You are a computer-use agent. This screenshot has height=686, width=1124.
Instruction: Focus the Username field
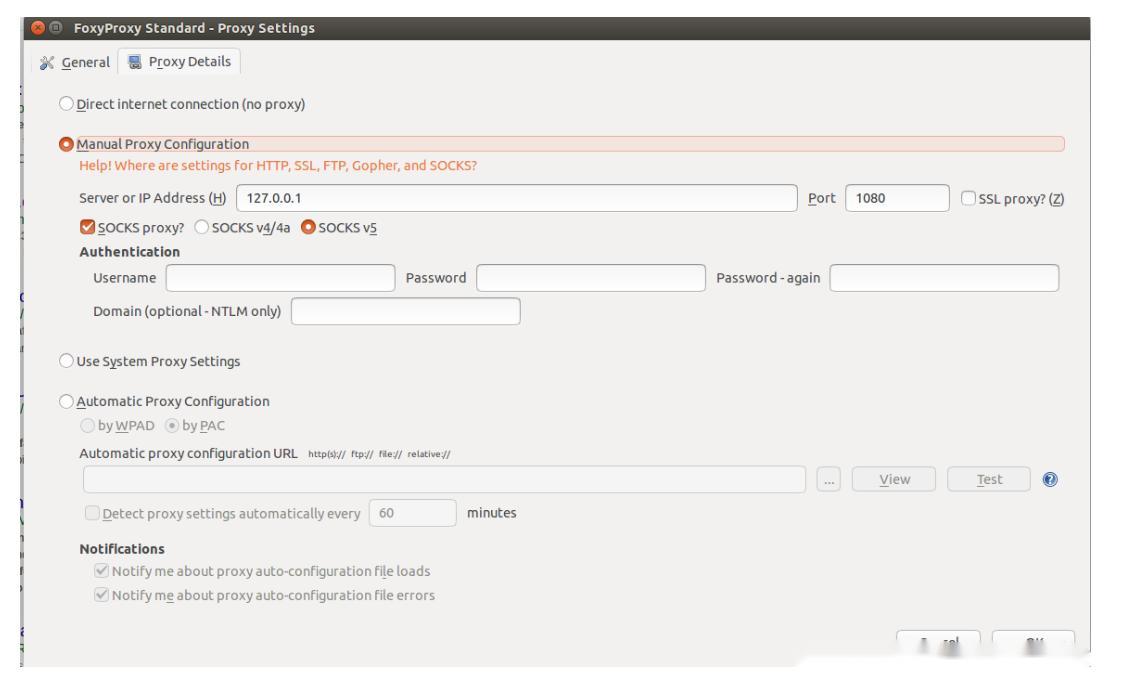[x=280, y=278]
